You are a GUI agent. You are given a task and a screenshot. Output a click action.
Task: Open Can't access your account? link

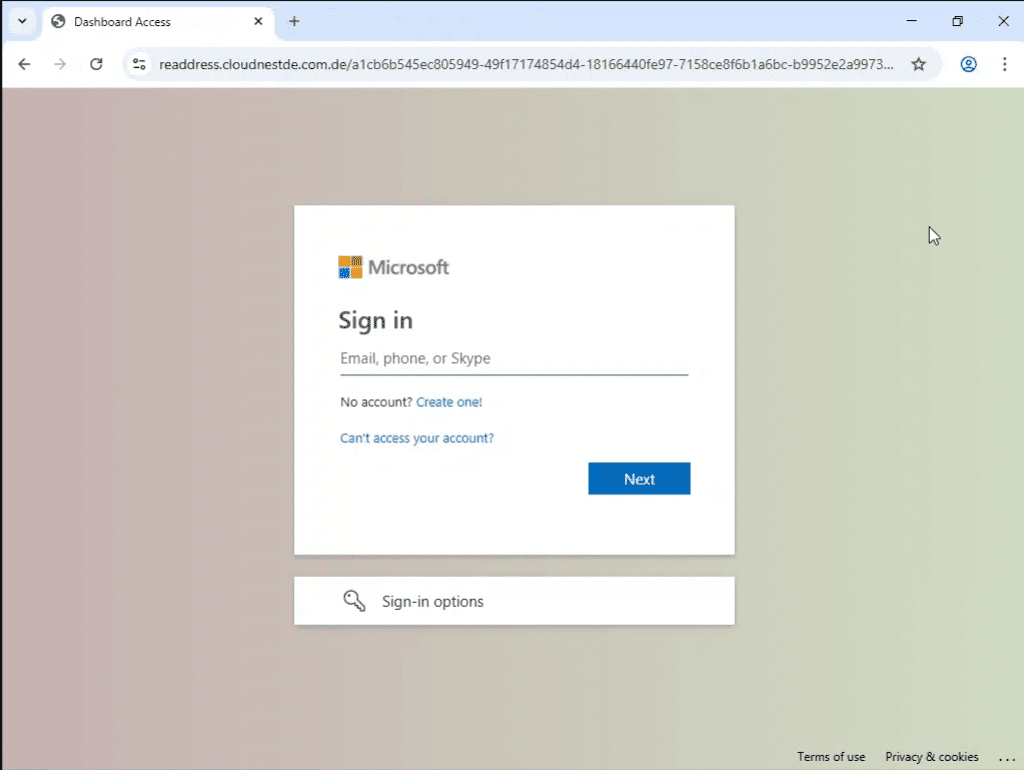point(417,438)
